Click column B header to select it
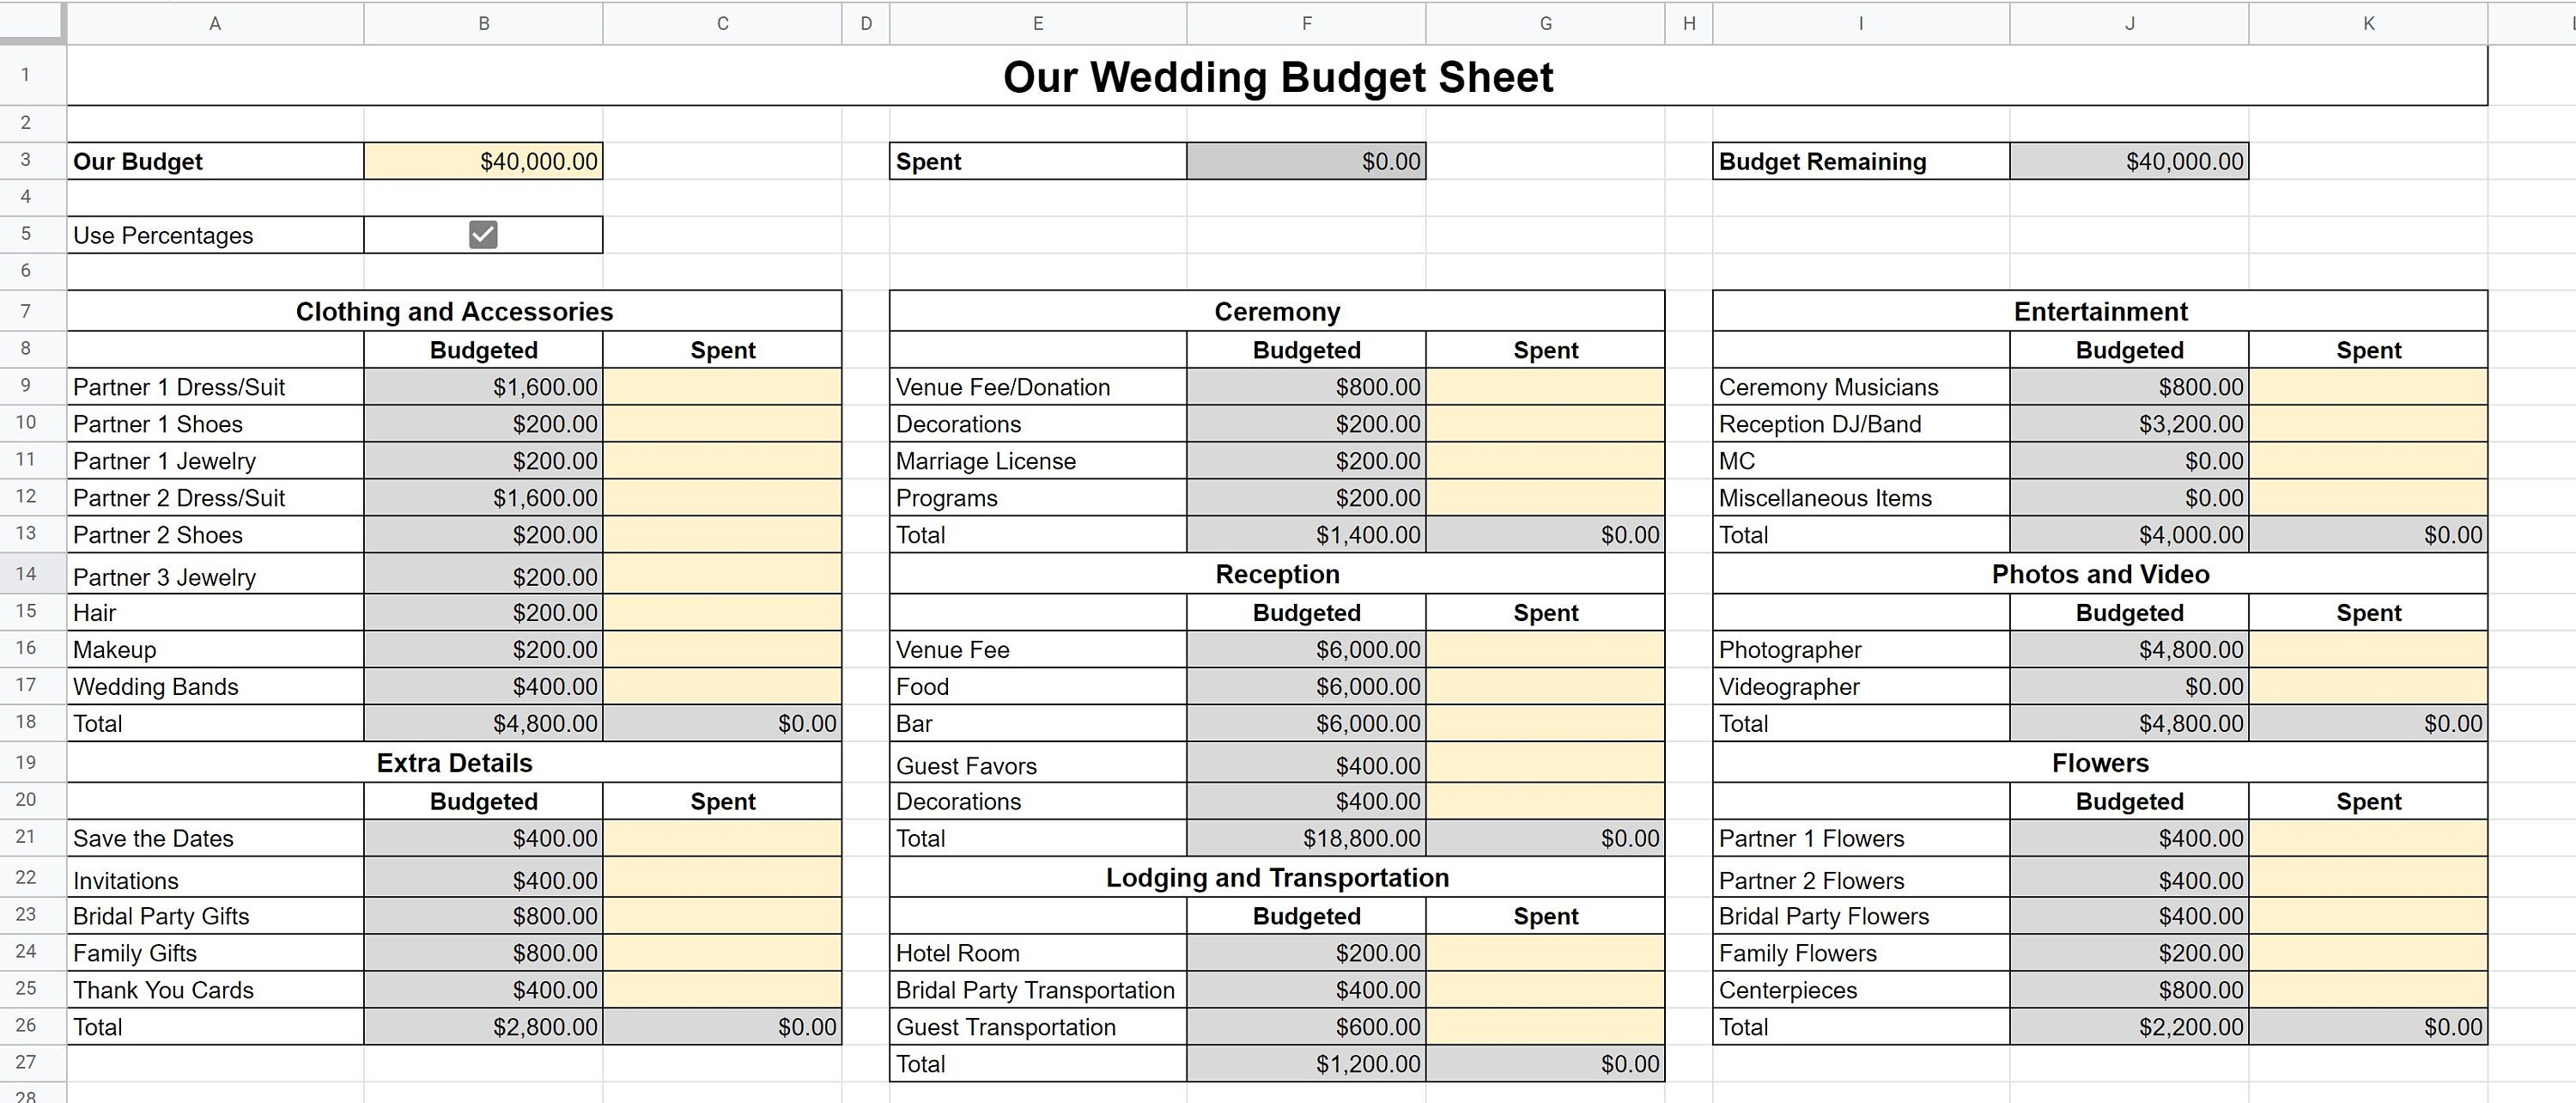The width and height of the screenshot is (2576, 1103). pos(483,23)
